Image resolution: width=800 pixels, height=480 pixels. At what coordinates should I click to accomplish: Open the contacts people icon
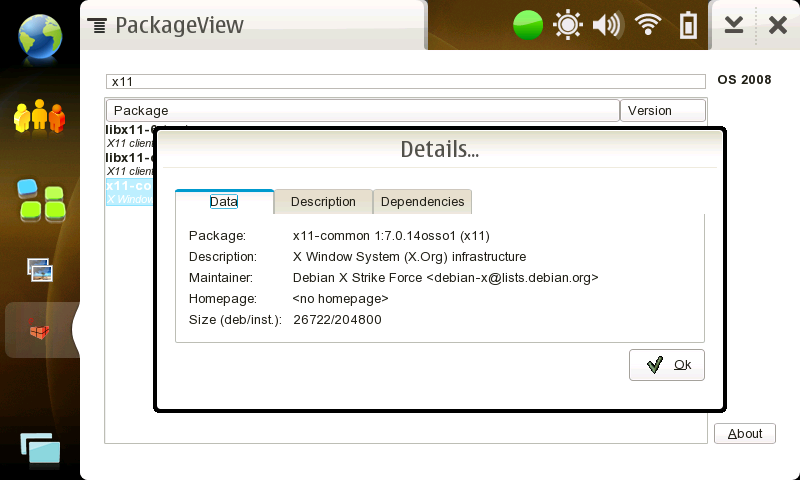tap(40, 117)
